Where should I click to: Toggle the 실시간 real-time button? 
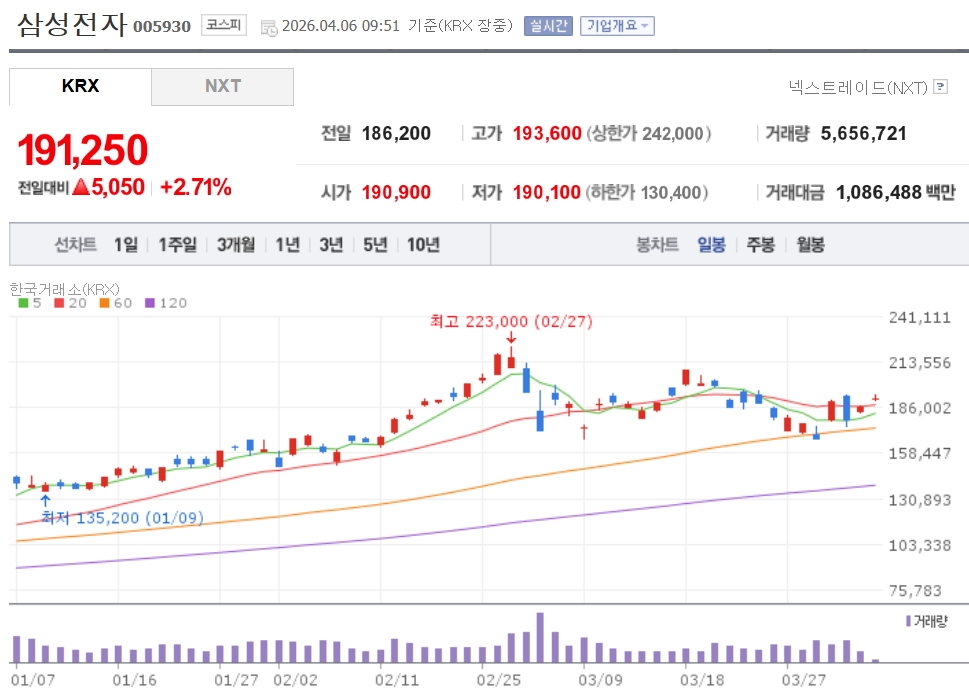[548, 26]
